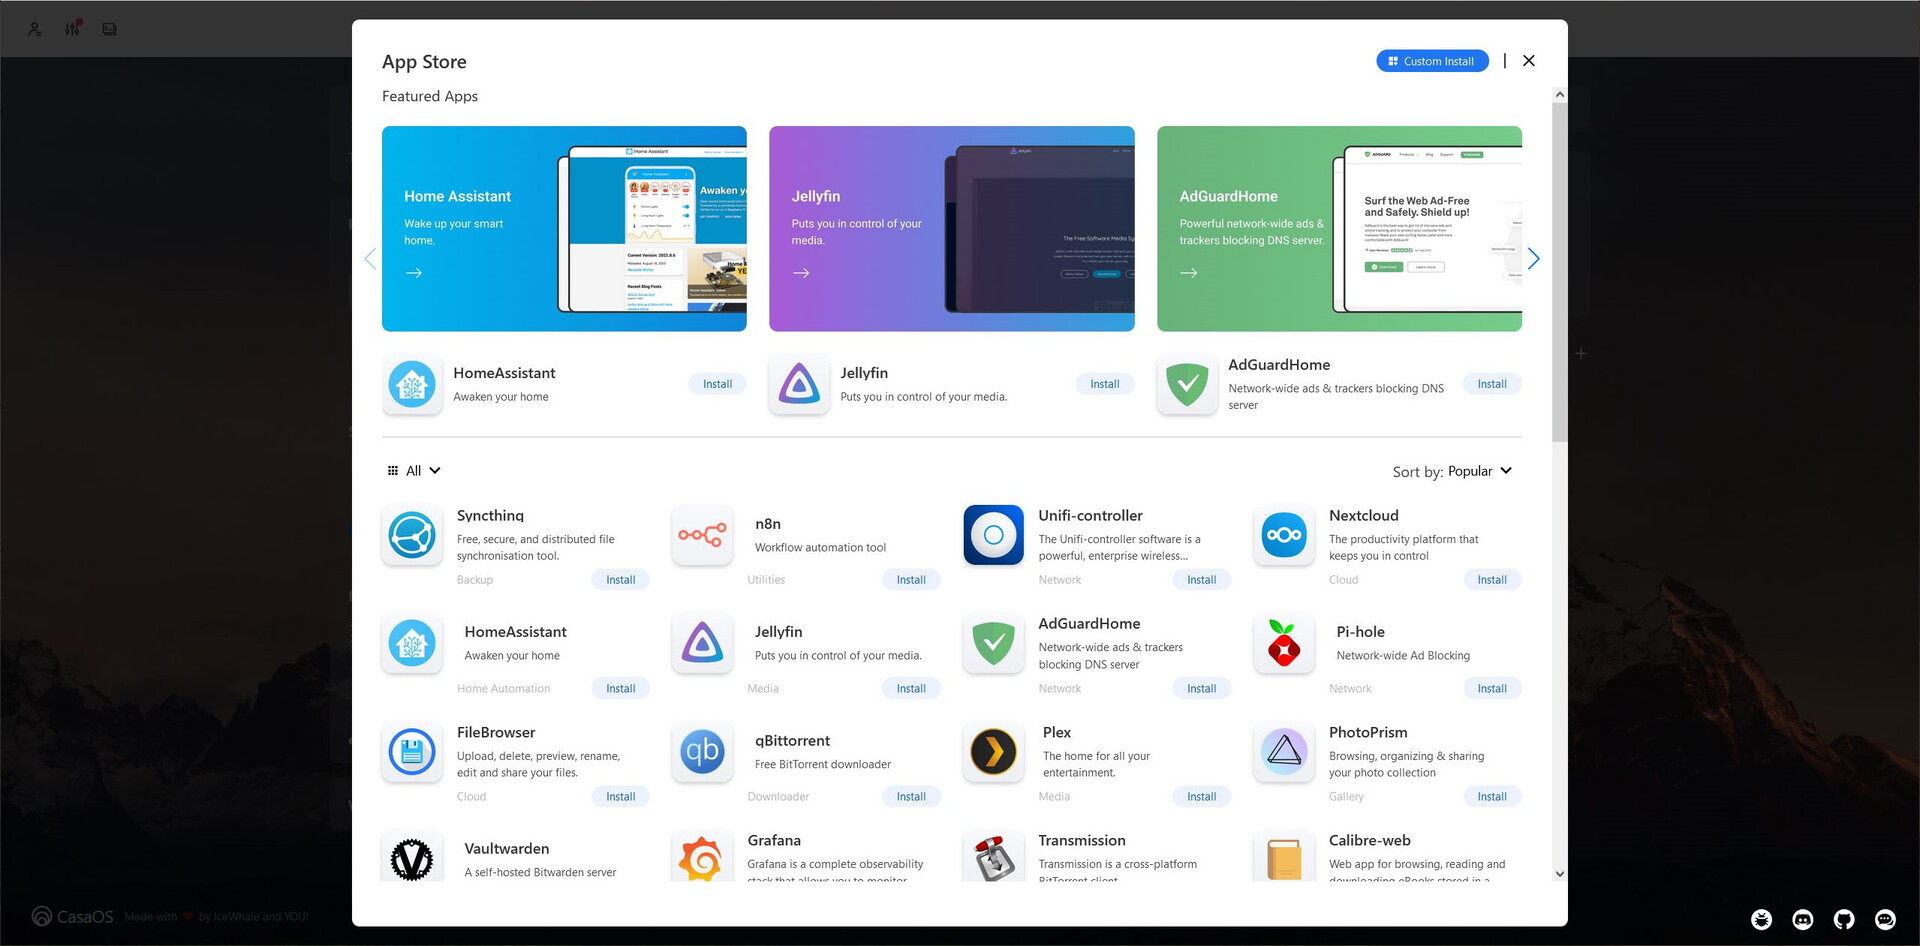The image size is (1920, 946).
Task: Install the Nextcloud app
Action: click(1491, 580)
